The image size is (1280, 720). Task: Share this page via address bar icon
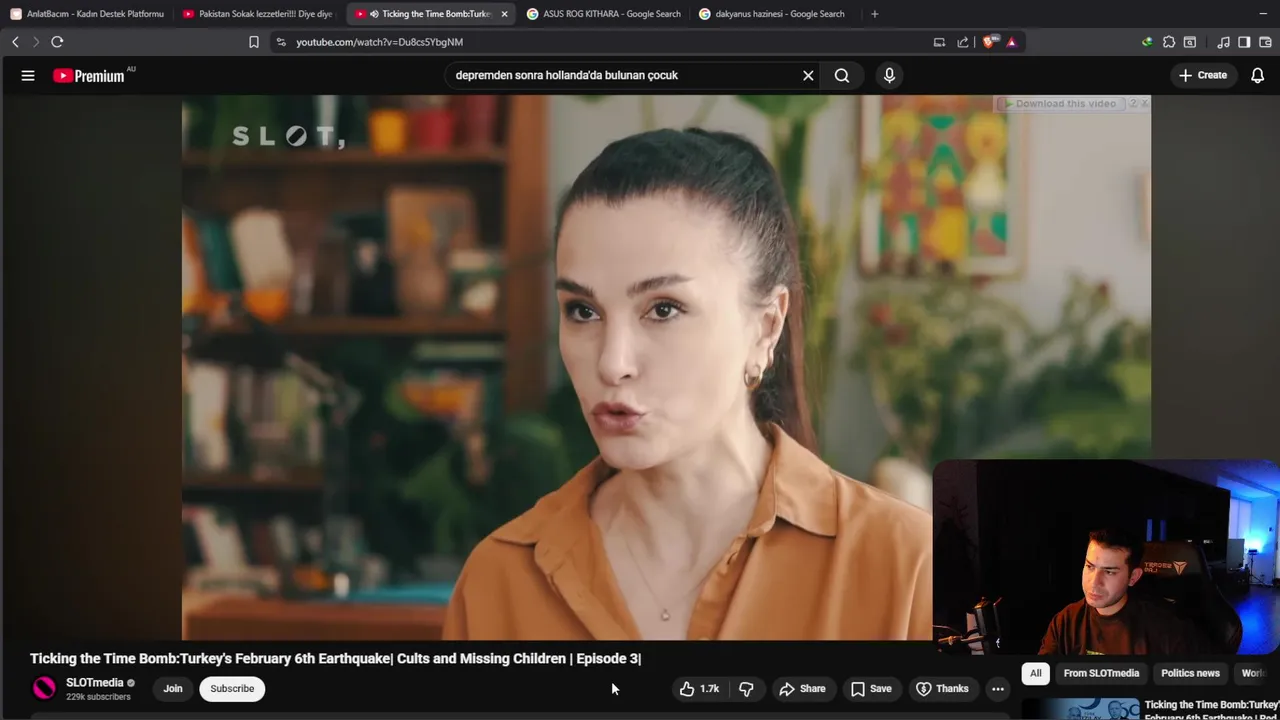[962, 42]
